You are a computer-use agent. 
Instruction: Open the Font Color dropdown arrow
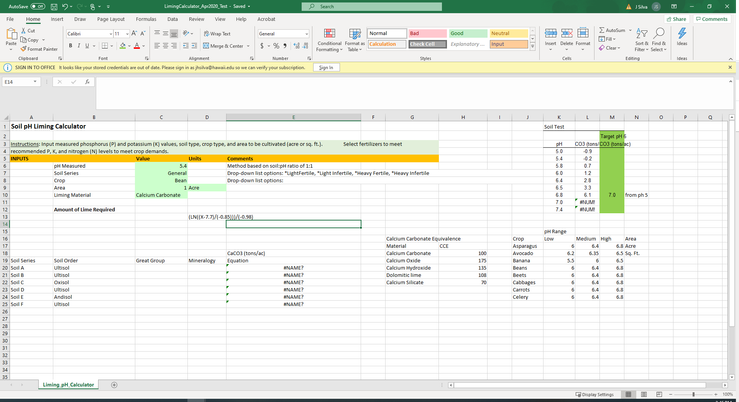[143, 46]
